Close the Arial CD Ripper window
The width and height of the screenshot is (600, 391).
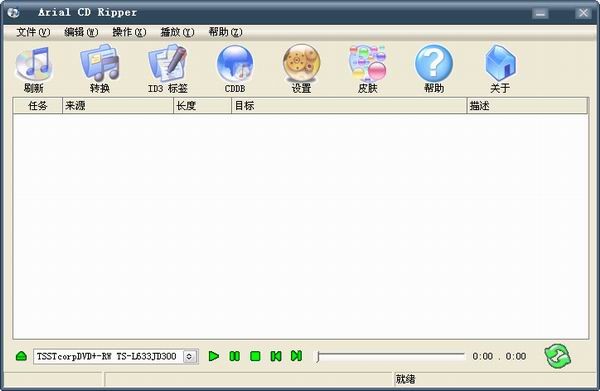point(584,13)
